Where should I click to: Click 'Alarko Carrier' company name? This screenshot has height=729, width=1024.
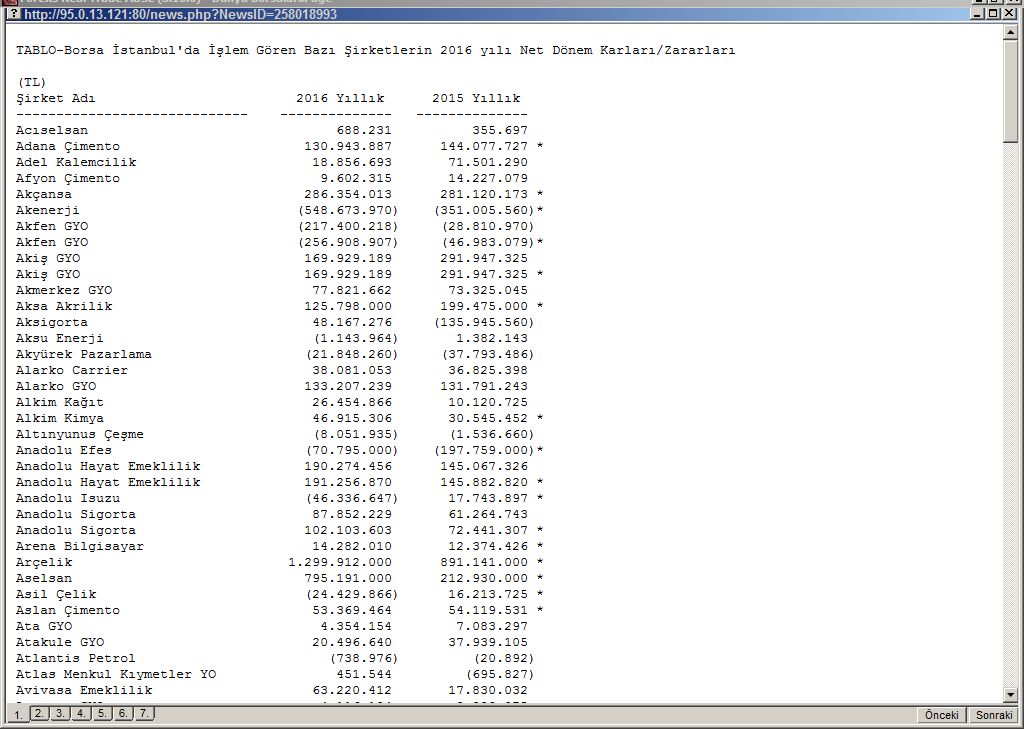click(x=72, y=370)
